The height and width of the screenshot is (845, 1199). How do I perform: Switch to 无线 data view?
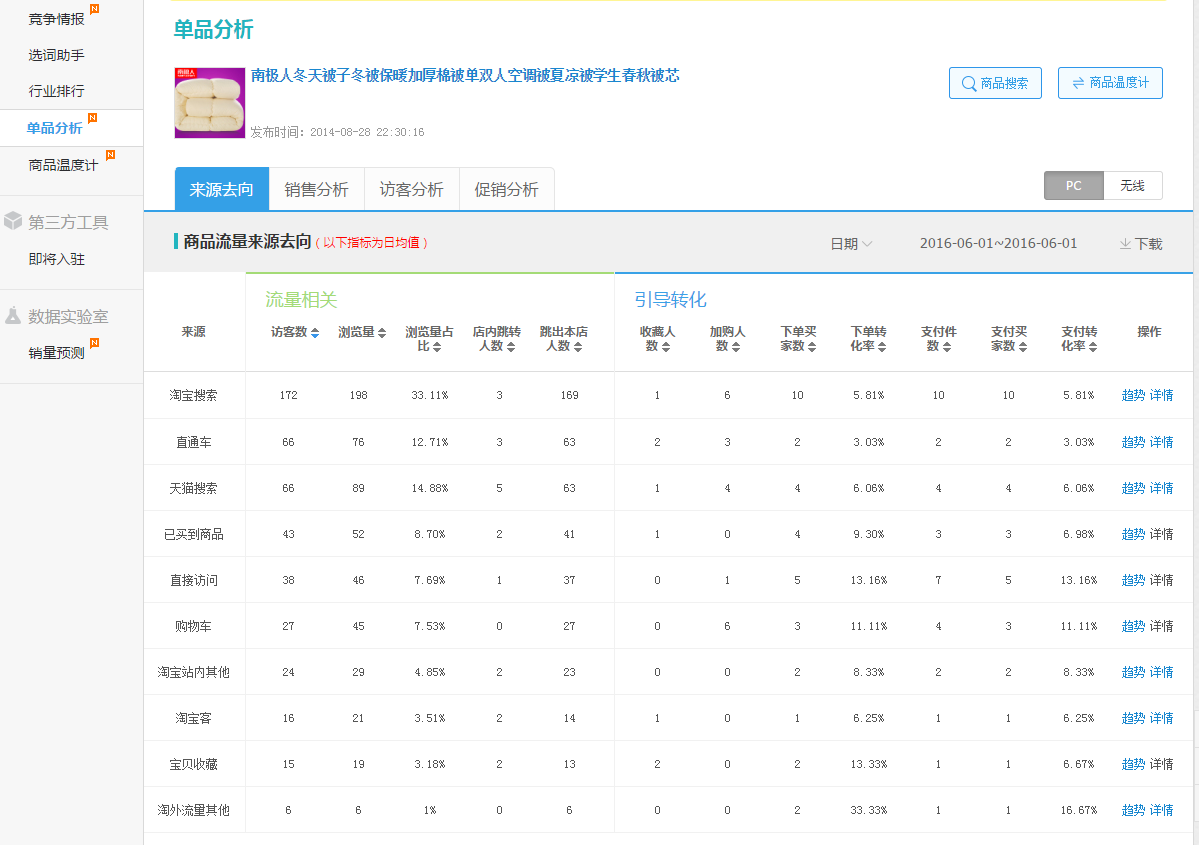coord(1132,186)
